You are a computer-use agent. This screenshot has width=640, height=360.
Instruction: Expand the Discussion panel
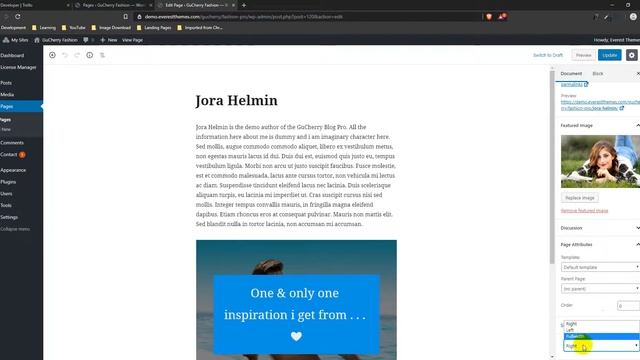(637, 228)
